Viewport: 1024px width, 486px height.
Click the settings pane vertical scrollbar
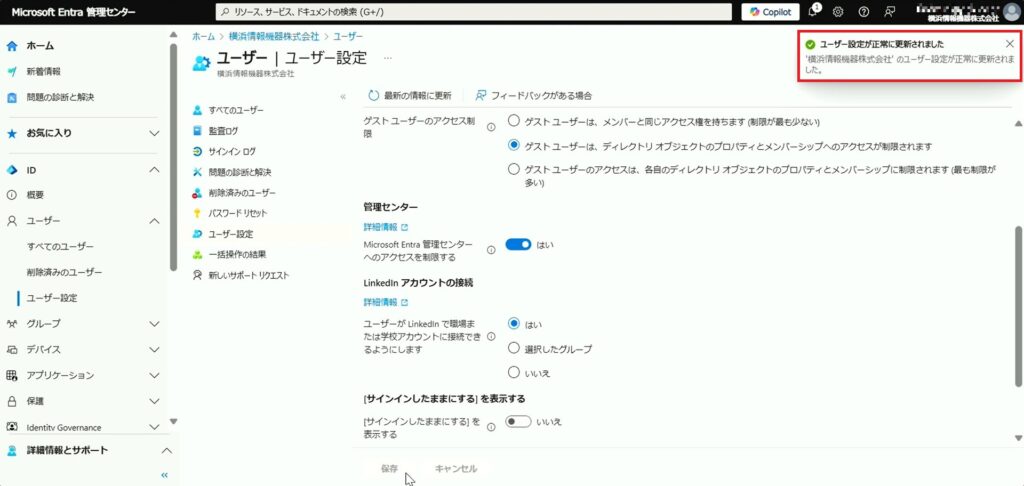(1017, 307)
